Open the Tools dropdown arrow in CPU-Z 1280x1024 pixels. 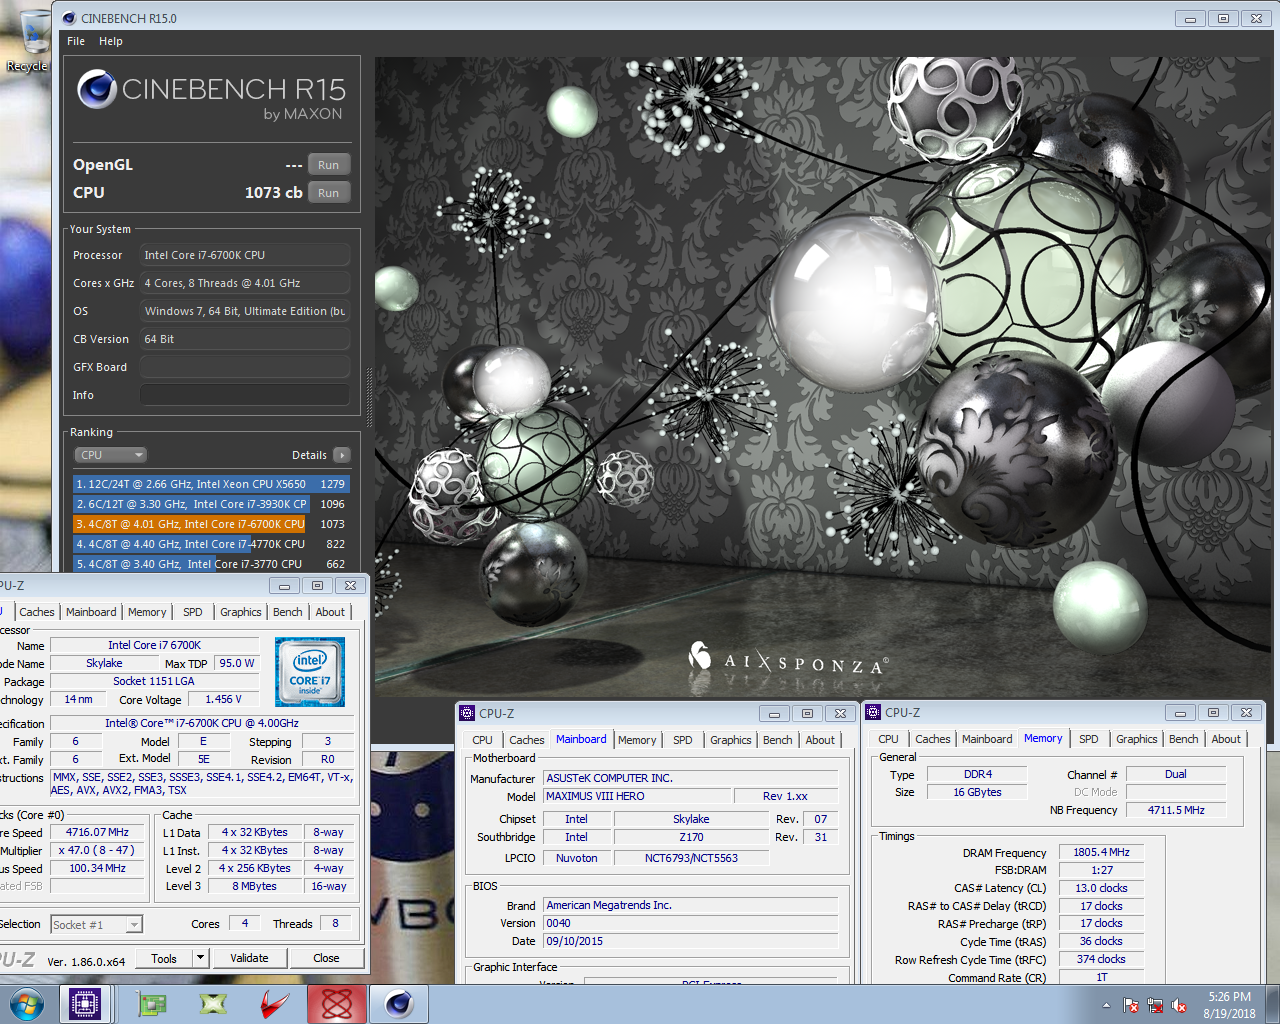[200, 958]
